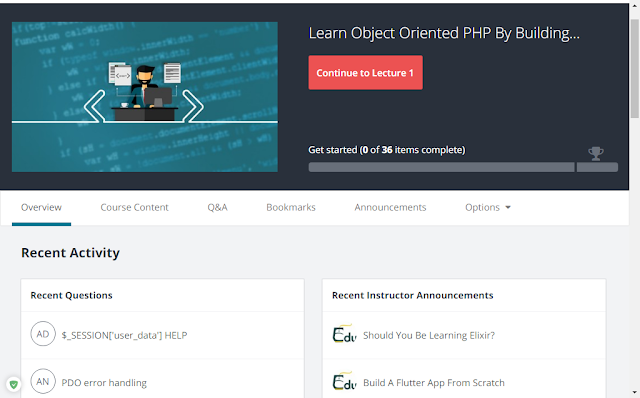Switch to the Course Content tab
The width and height of the screenshot is (640, 398).
134,207
